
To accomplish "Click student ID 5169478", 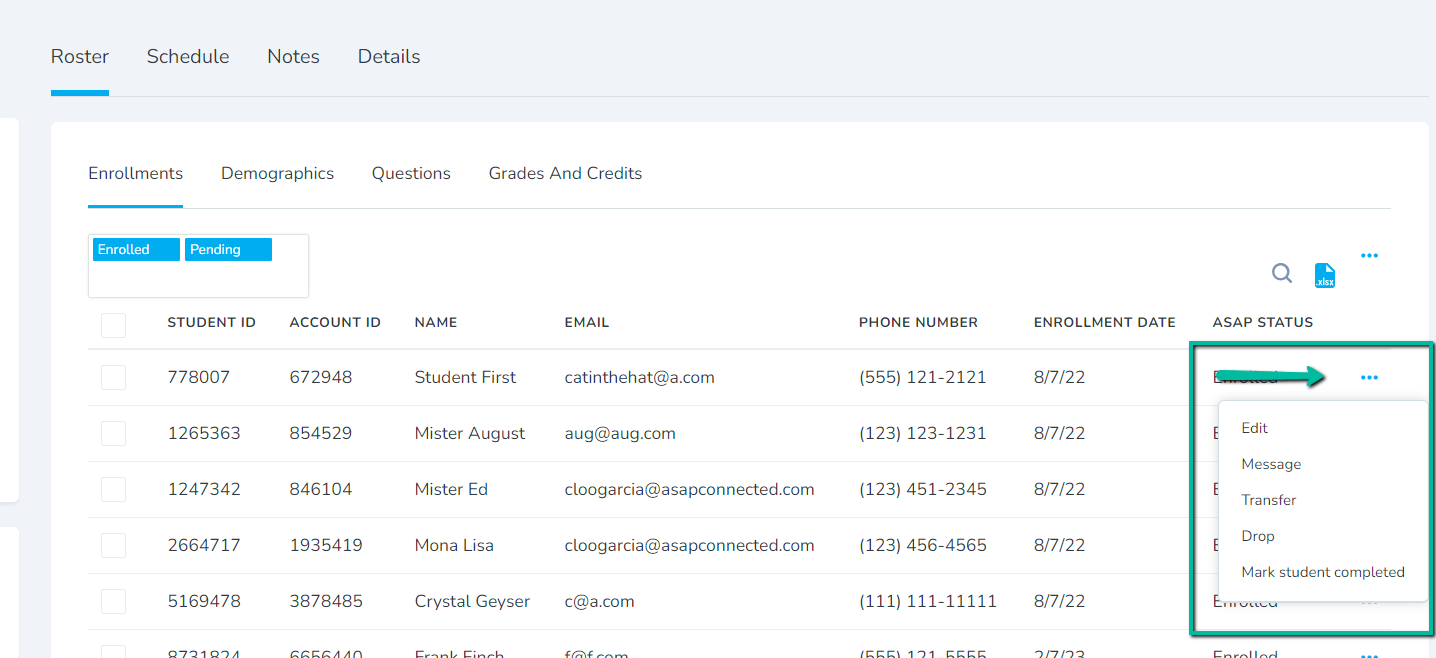I will click(204, 601).
